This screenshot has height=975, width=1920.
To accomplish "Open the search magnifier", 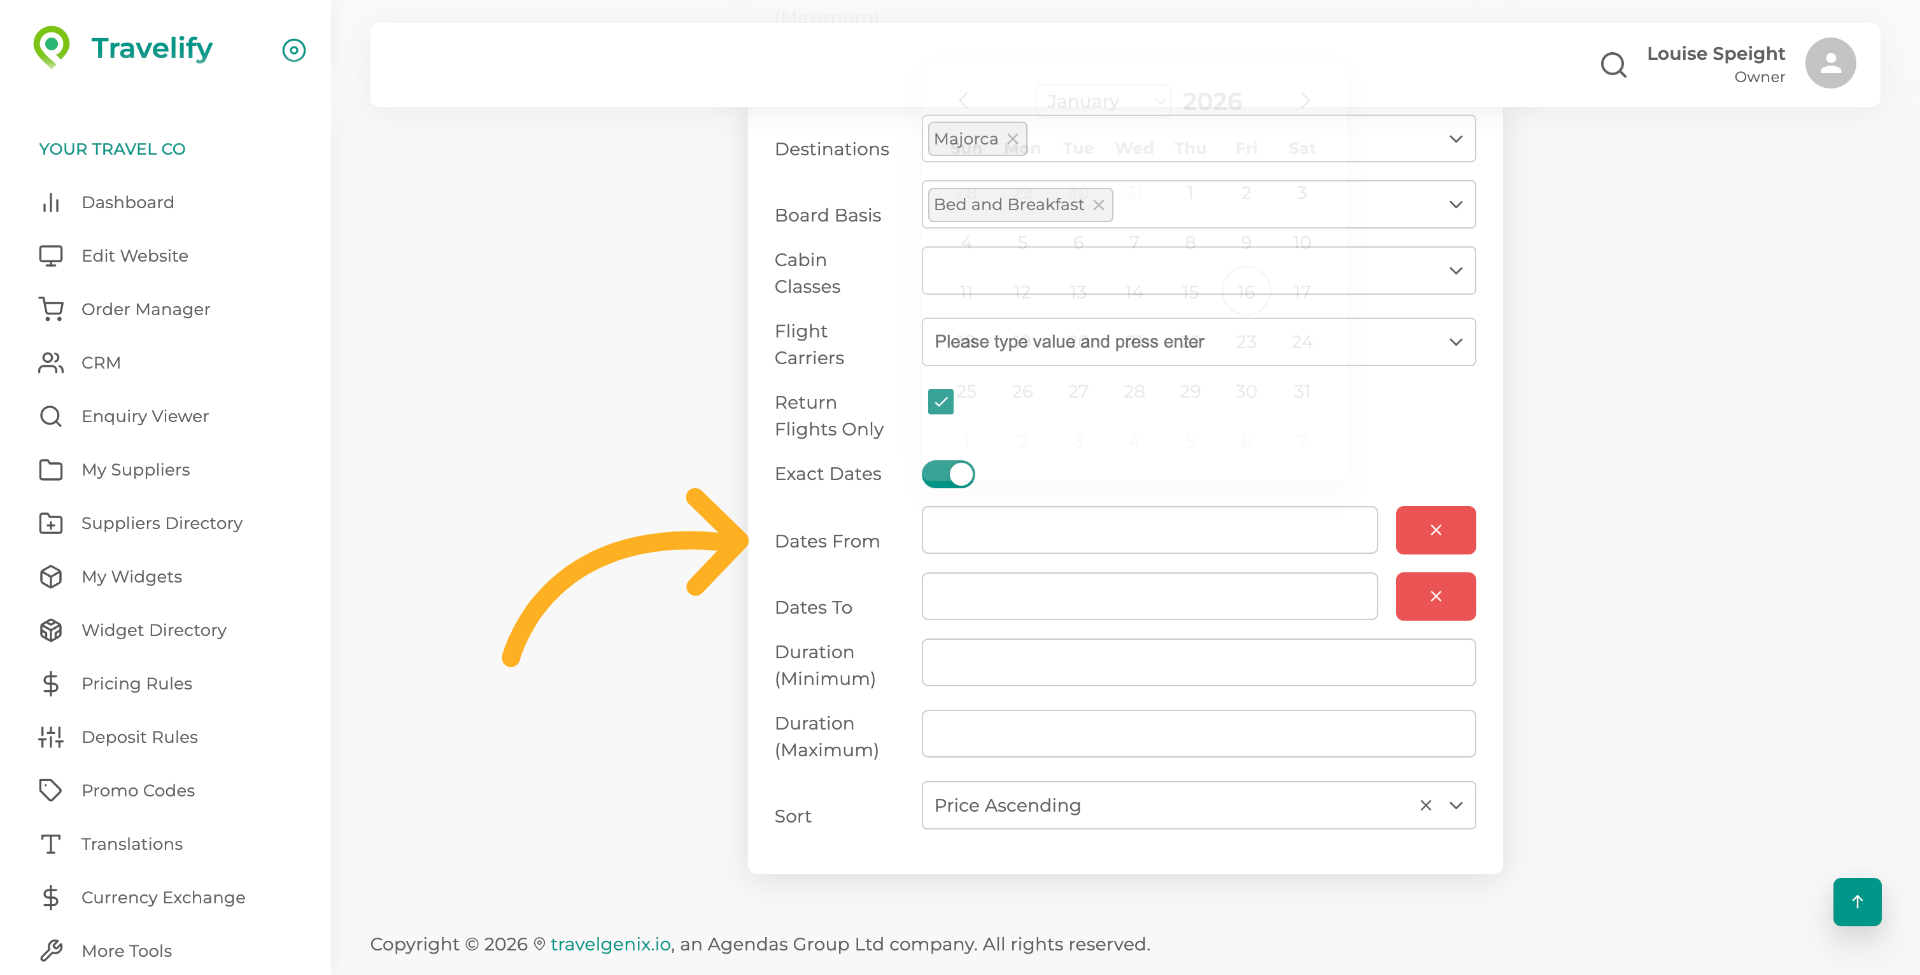I will (x=1613, y=64).
